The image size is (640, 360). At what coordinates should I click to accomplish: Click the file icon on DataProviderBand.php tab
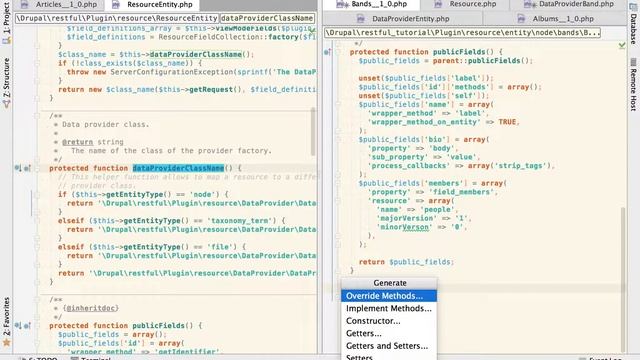pyautogui.click(x=529, y=4)
